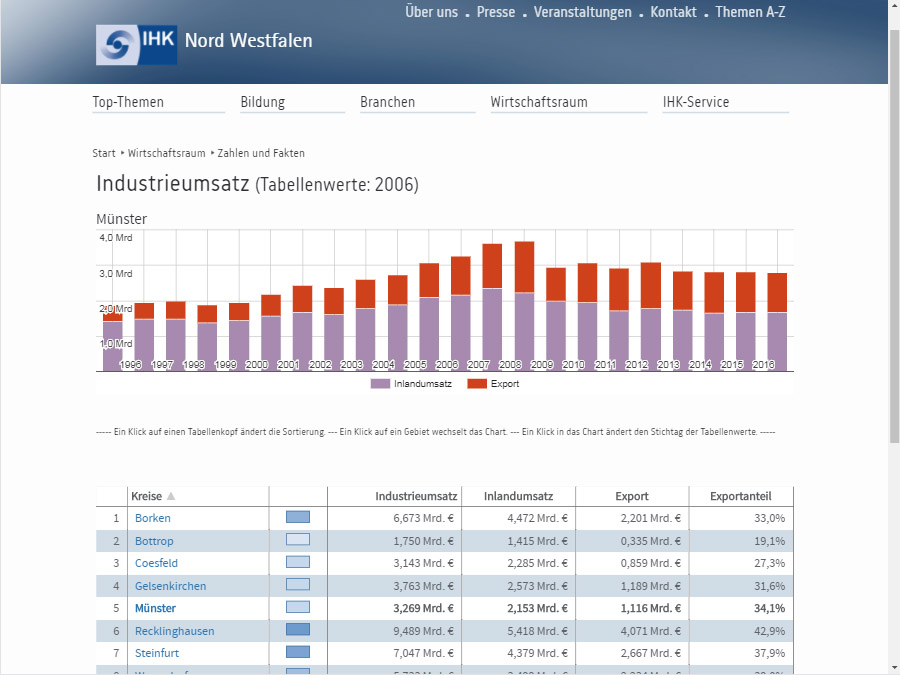Open the IHK-Service menu
Viewport: 900px width, 675px height.
[696, 102]
